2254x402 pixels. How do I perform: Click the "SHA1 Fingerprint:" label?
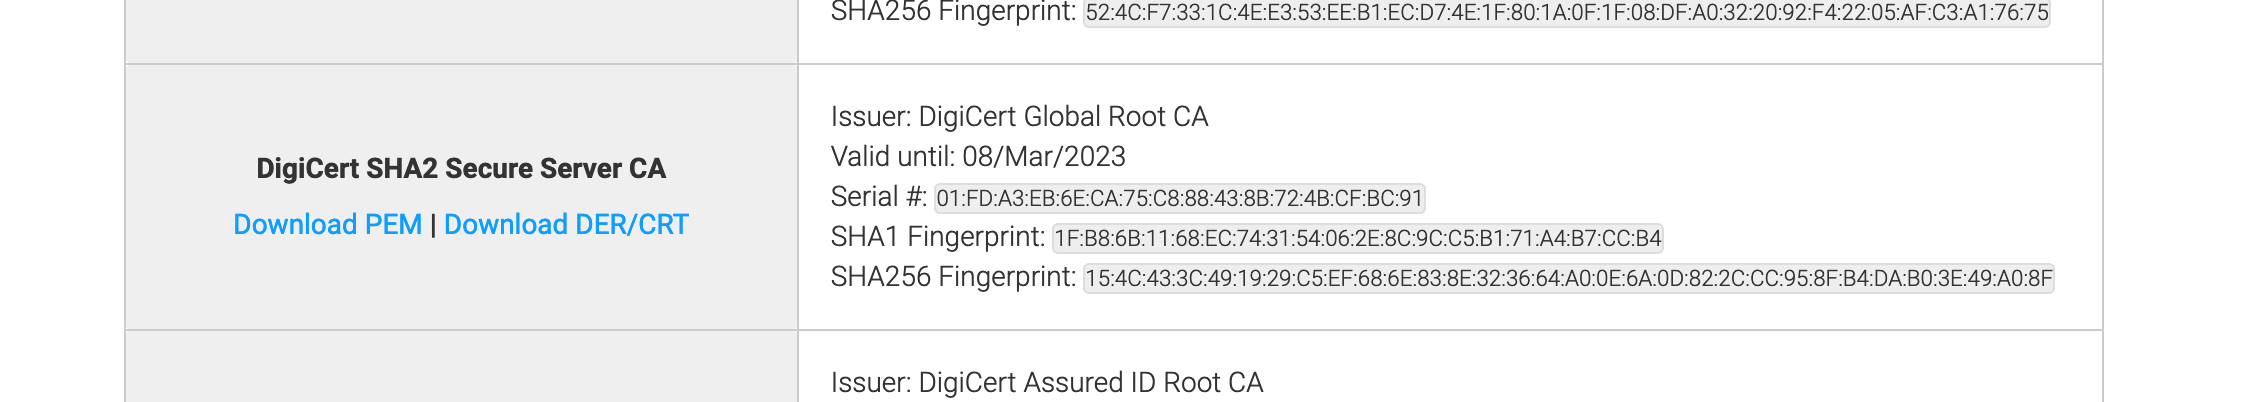point(938,237)
